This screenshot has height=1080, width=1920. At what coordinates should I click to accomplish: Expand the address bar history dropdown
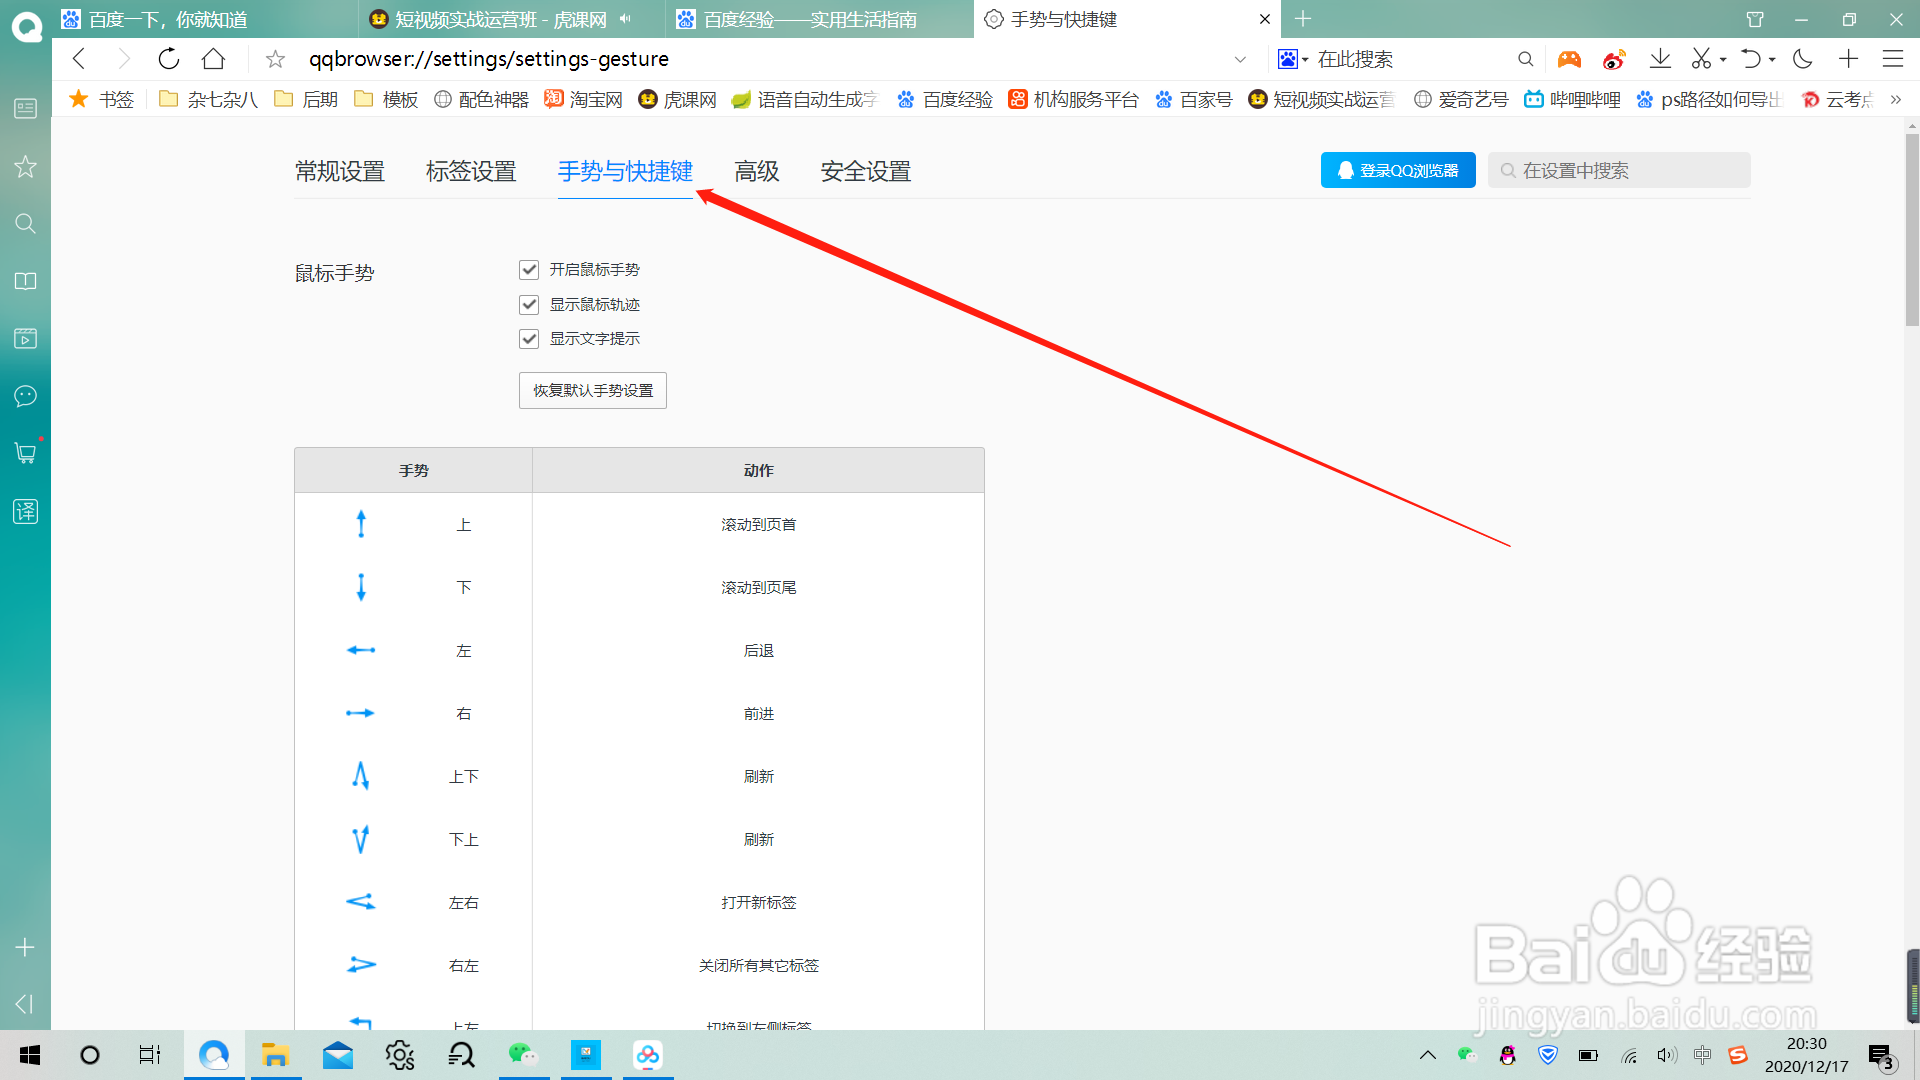tap(1240, 59)
